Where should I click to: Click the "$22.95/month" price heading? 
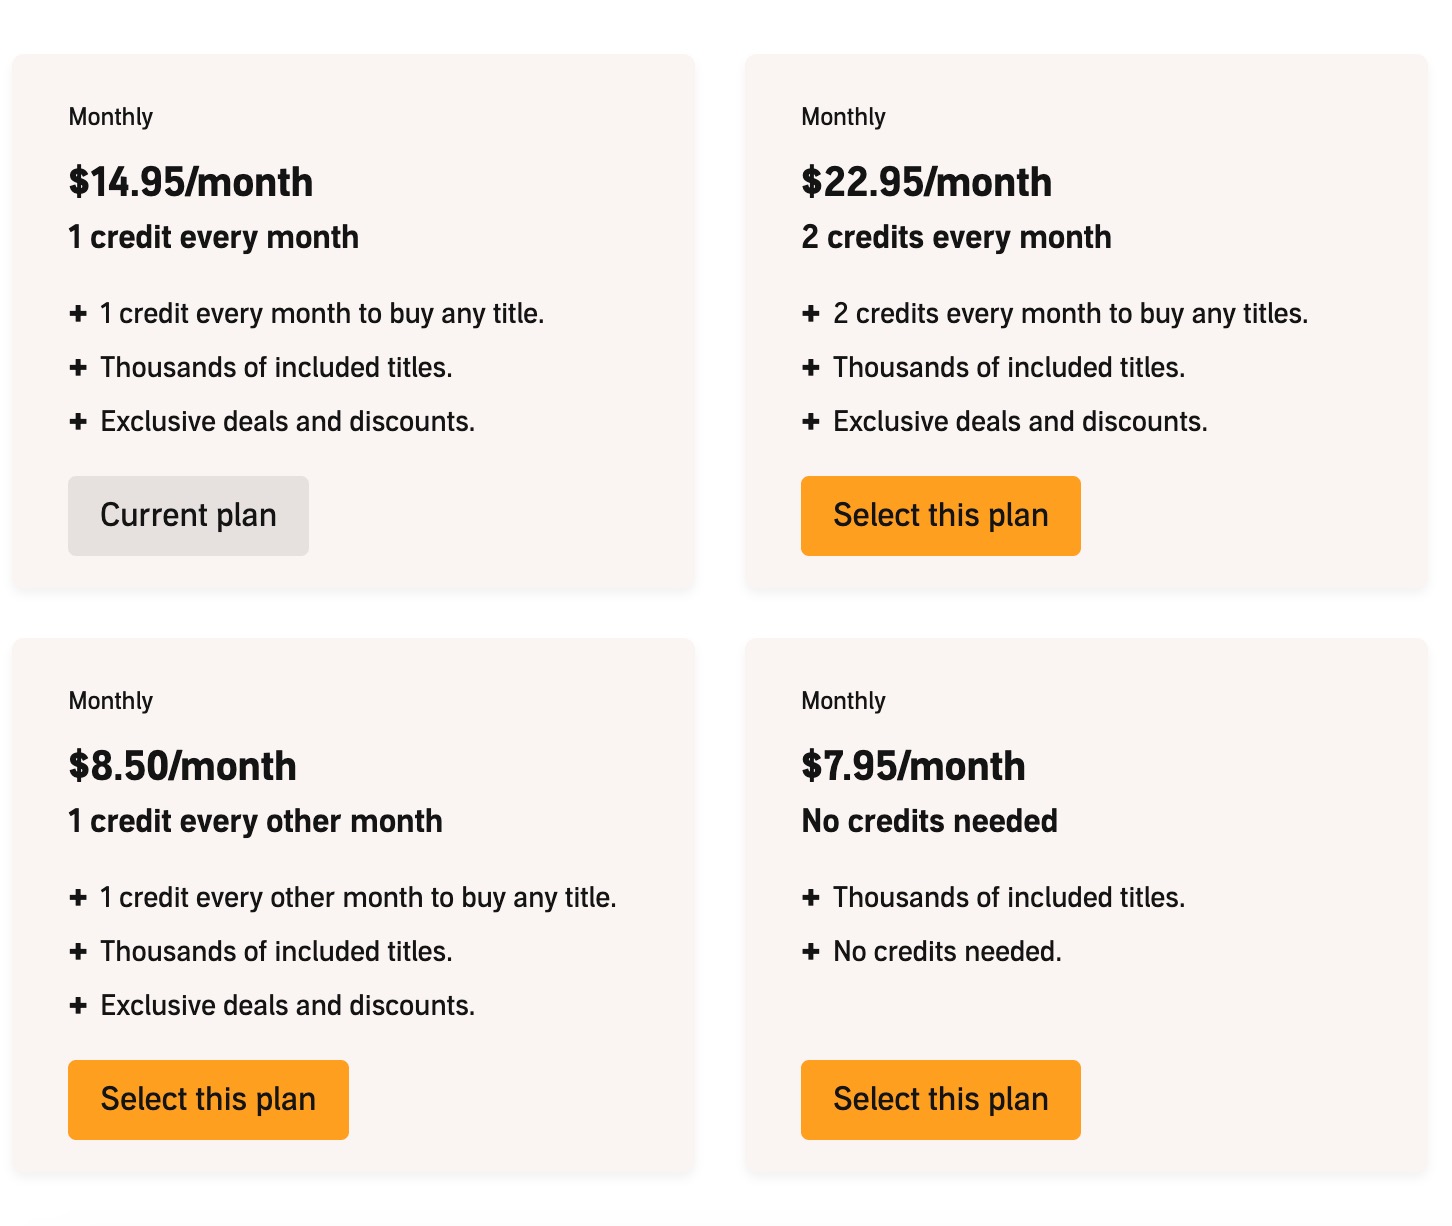(926, 182)
